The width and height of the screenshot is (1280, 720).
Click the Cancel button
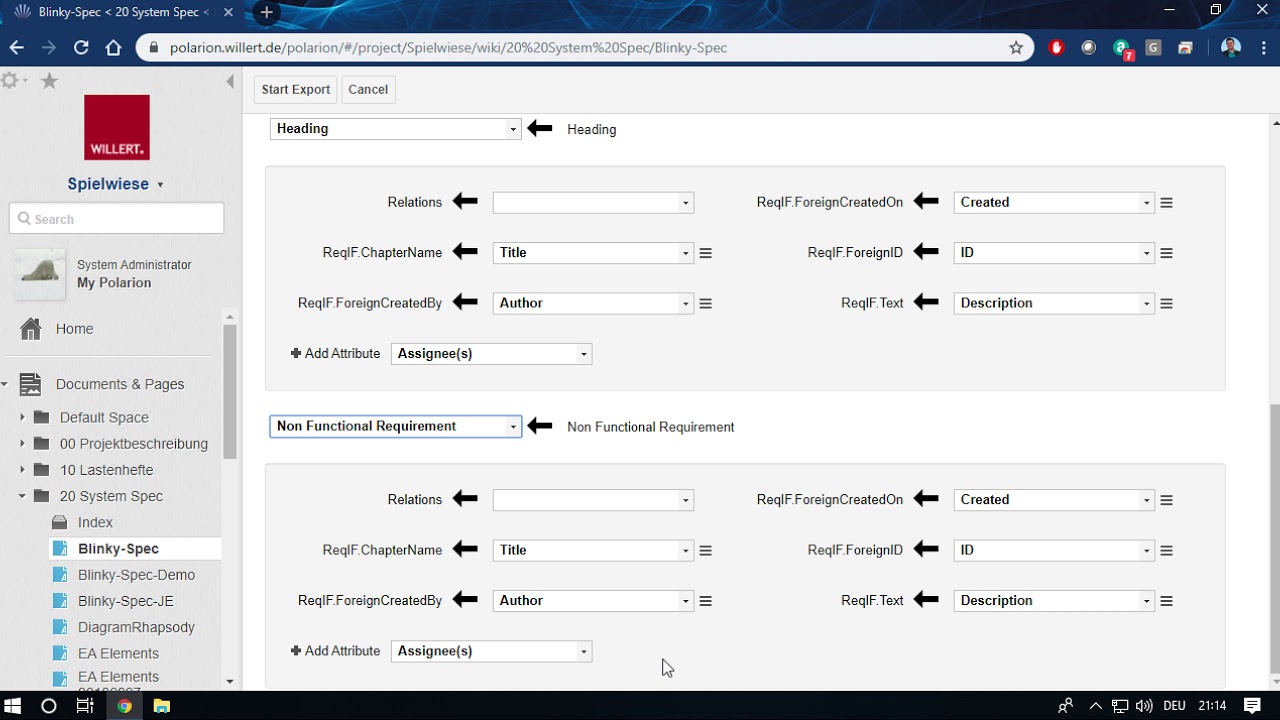368,90
